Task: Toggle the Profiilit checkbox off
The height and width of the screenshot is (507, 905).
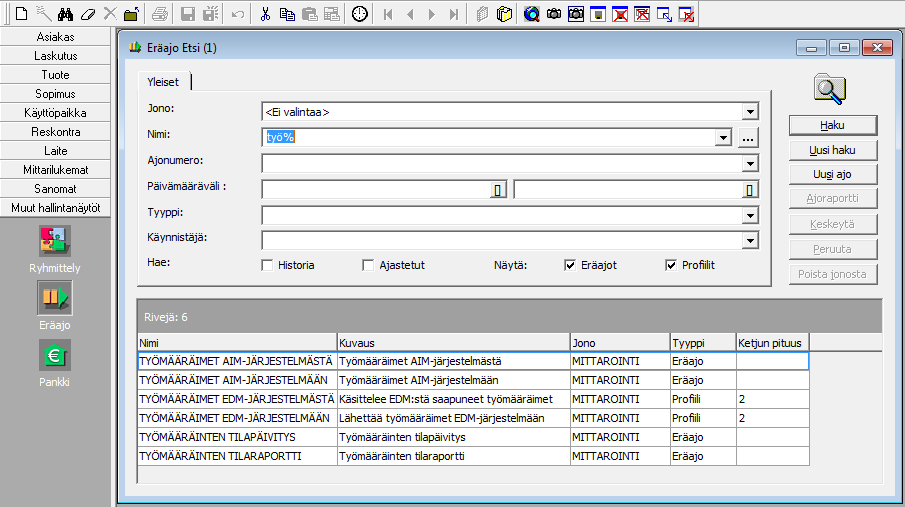Action: click(x=671, y=265)
